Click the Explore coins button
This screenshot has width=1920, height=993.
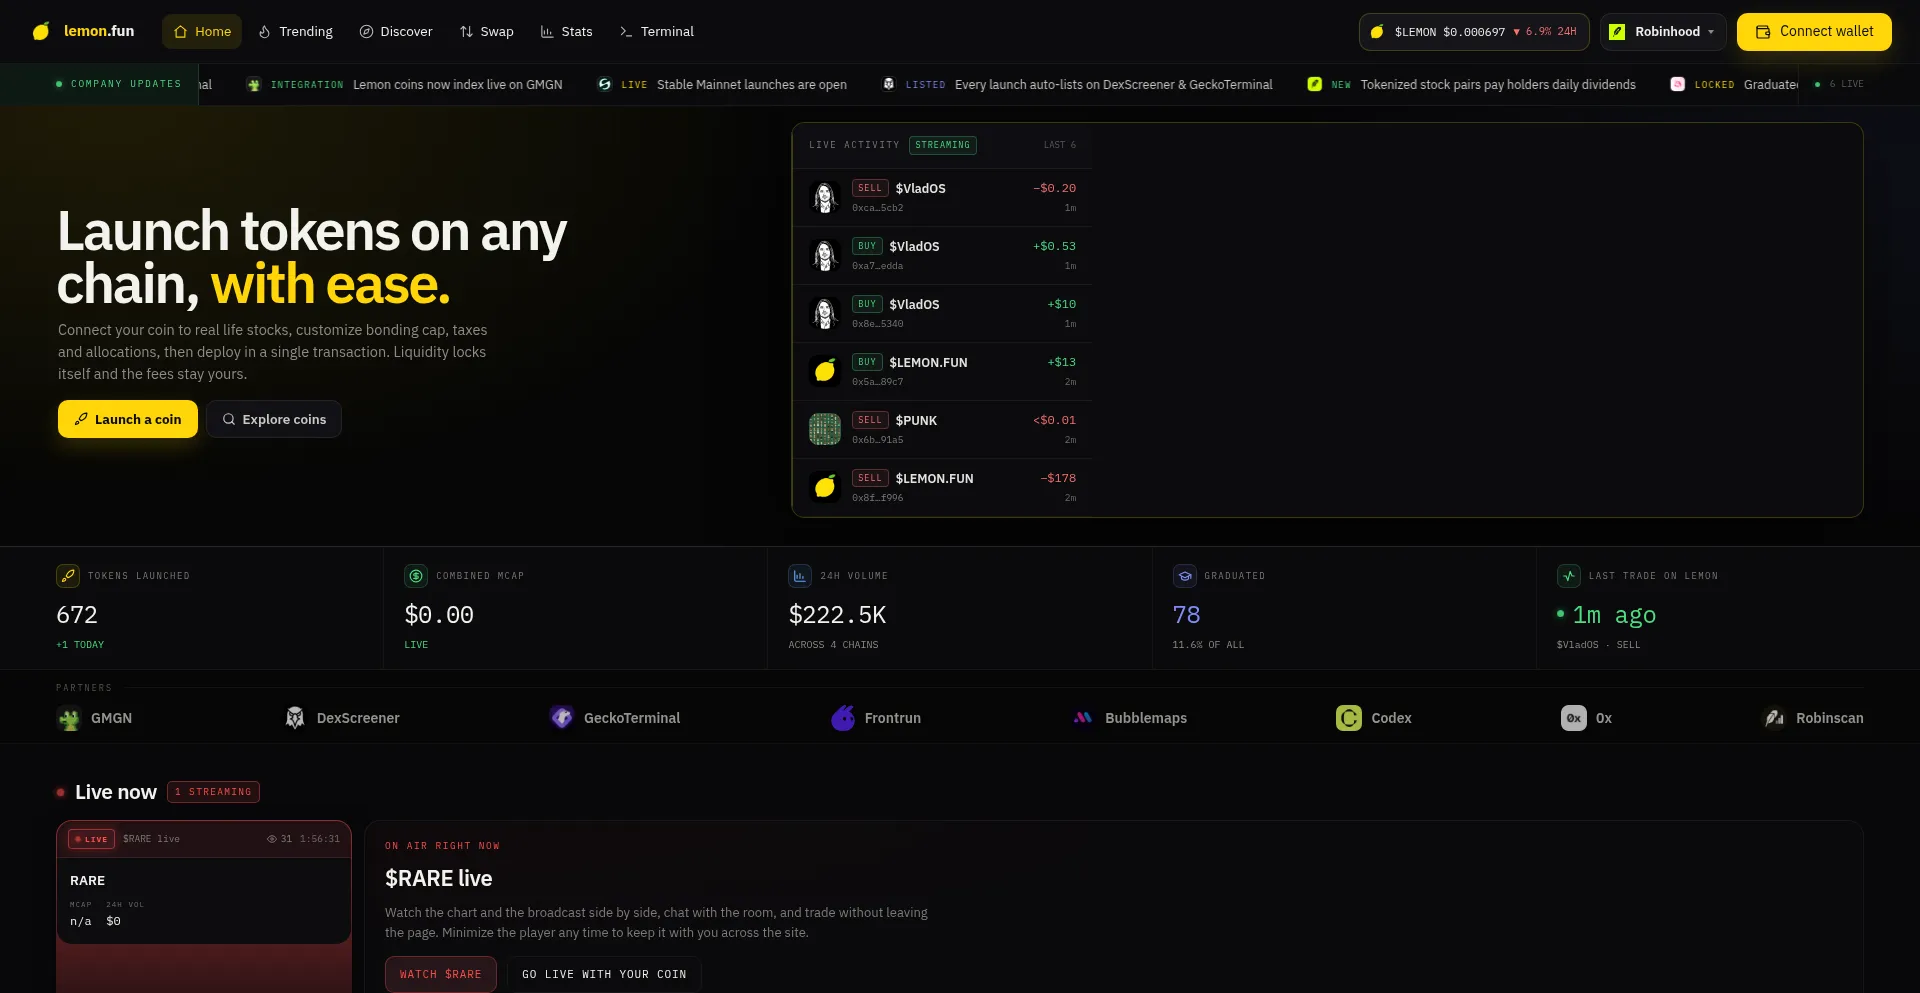[274, 419]
